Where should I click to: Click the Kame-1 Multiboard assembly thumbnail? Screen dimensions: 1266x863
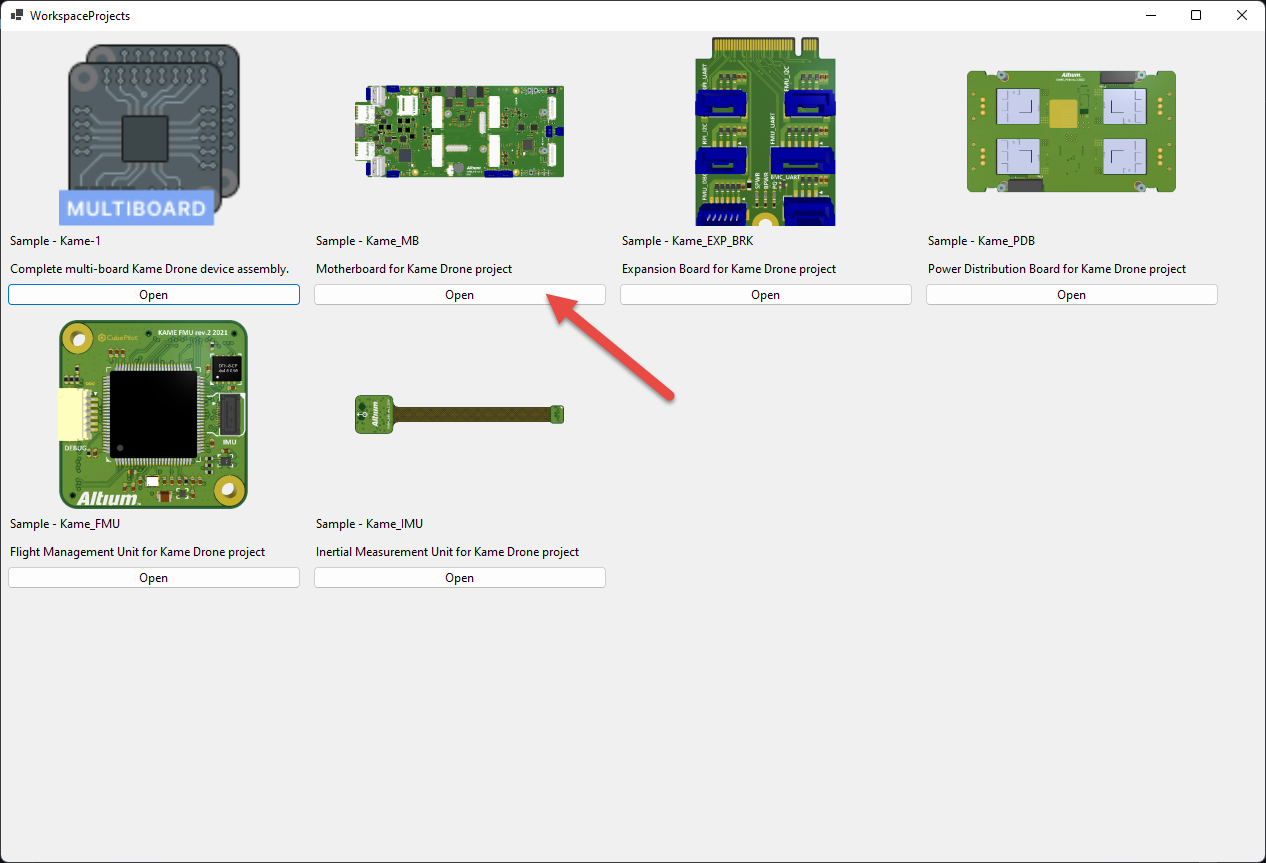153,130
